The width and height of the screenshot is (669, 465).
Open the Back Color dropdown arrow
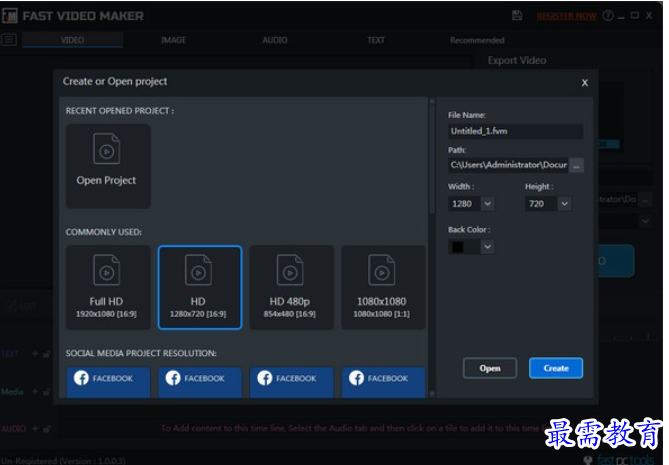tap(488, 247)
